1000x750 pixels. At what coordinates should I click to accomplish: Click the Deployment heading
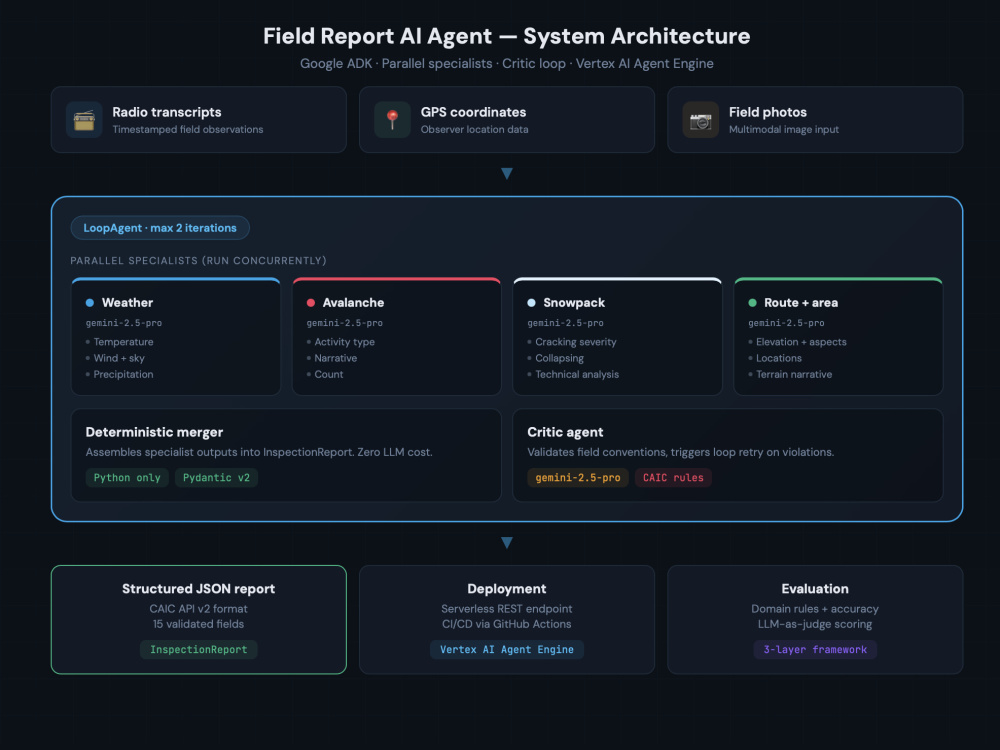(507, 589)
